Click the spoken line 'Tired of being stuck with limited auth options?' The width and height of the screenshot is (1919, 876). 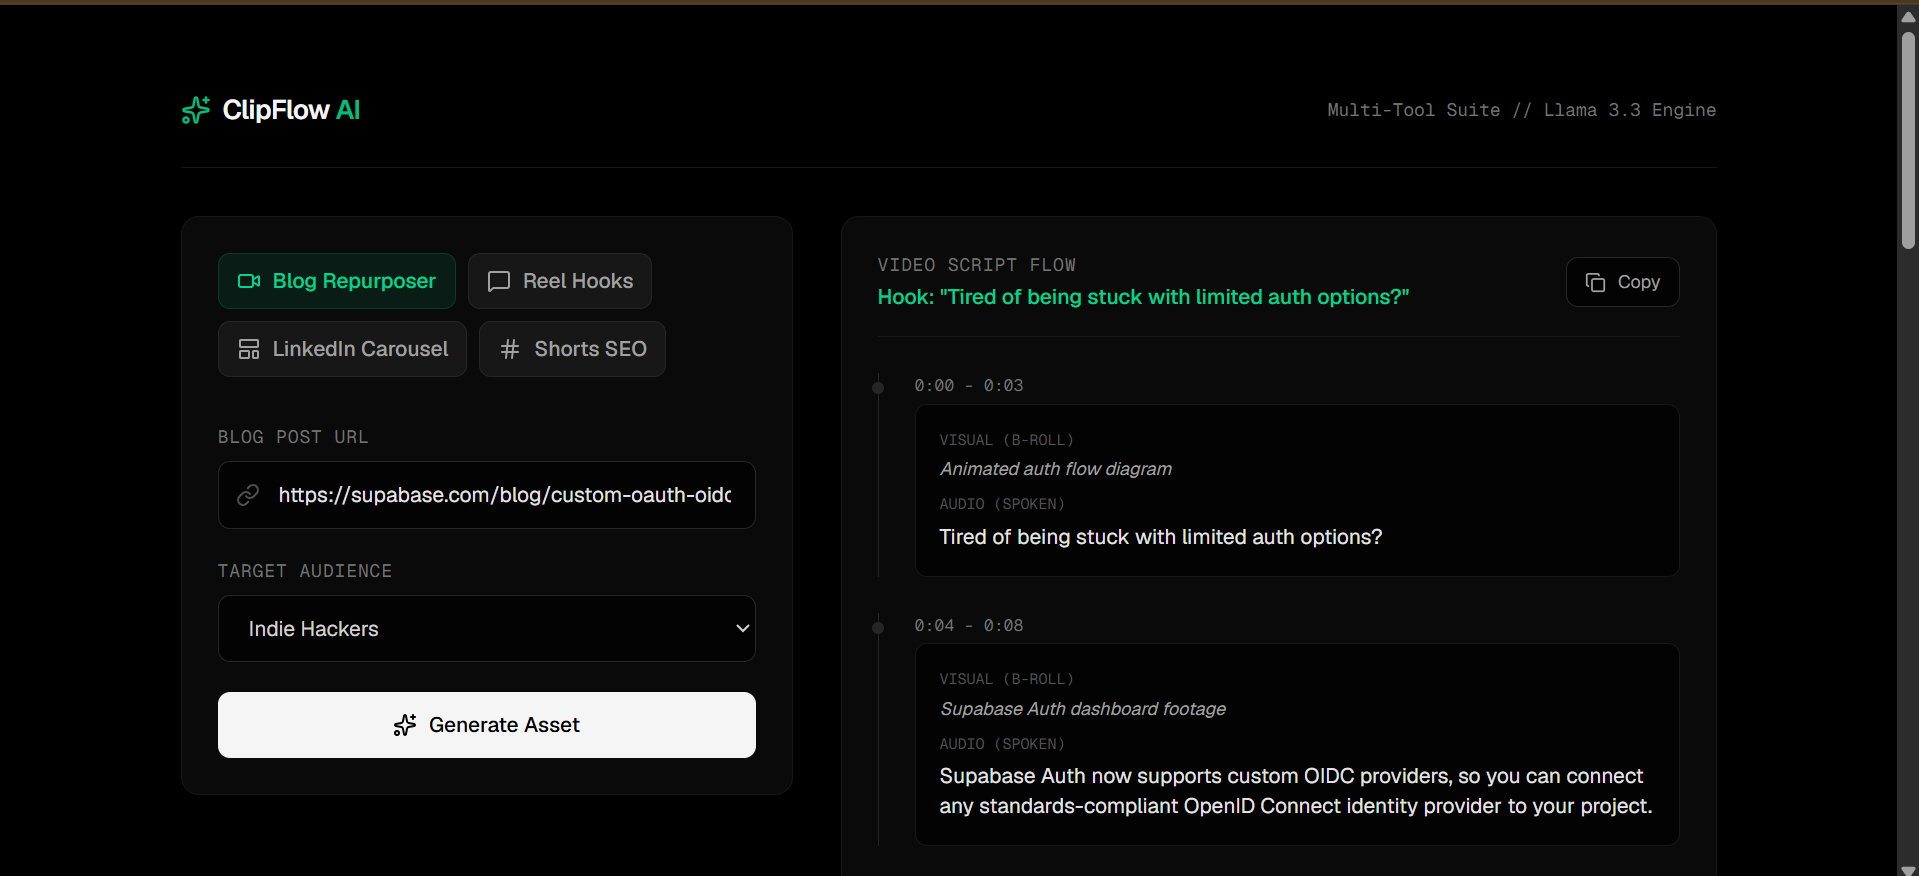(x=1160, y=537)
